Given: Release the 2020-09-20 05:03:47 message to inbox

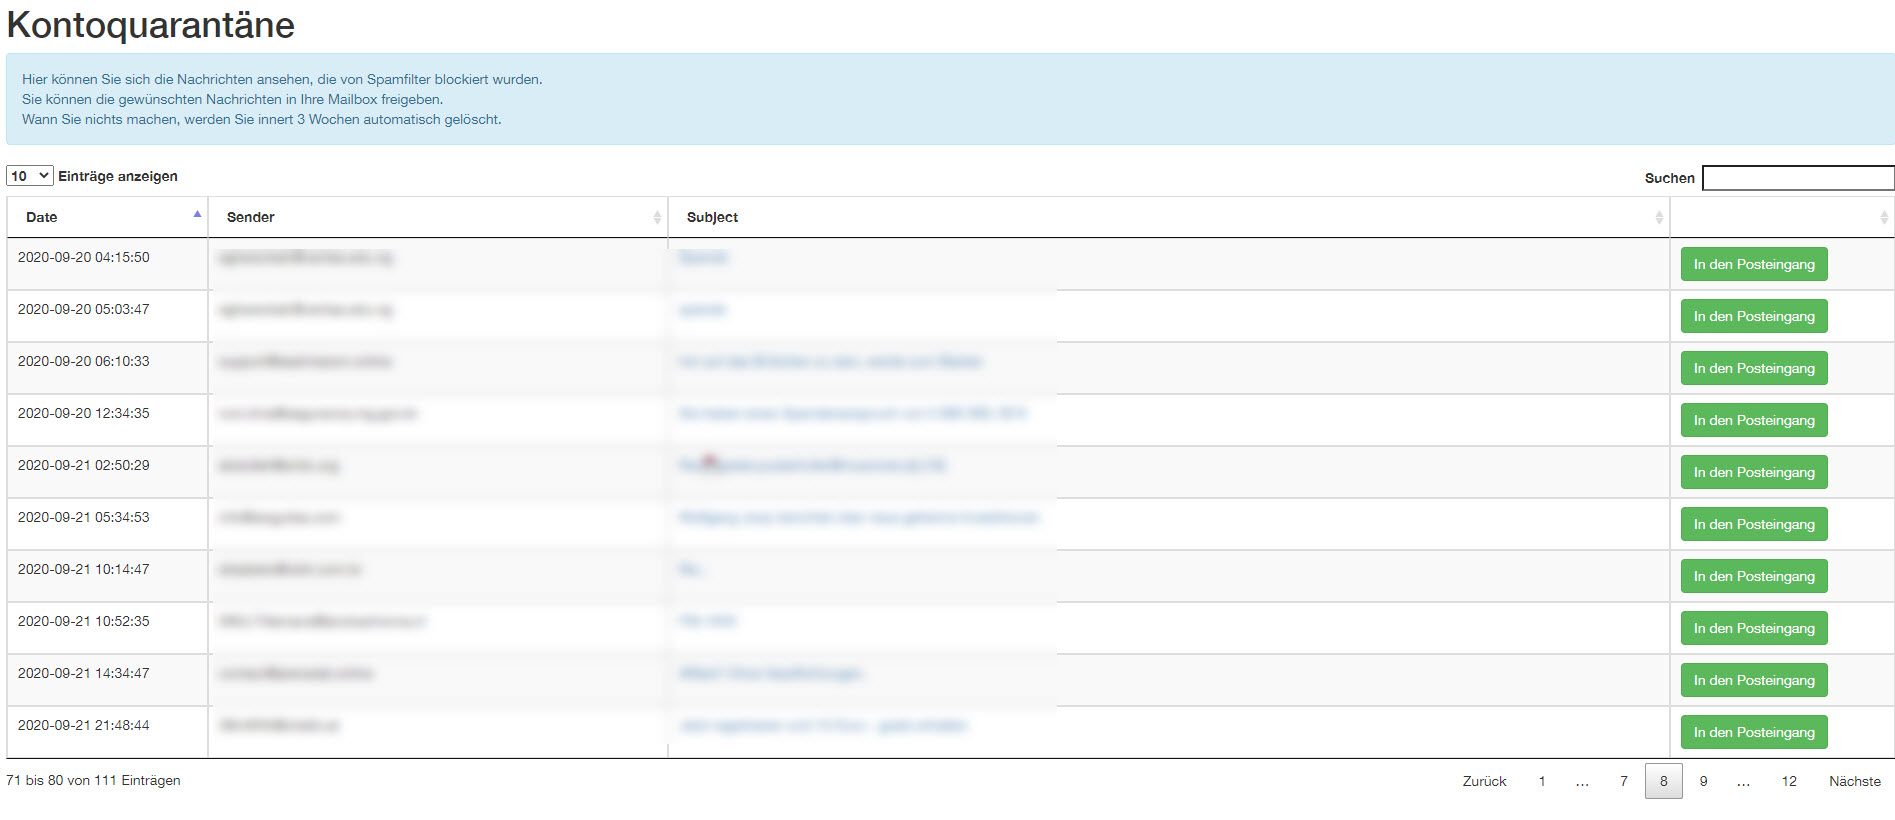Looking at the screenshot, I should (1753, 317).
